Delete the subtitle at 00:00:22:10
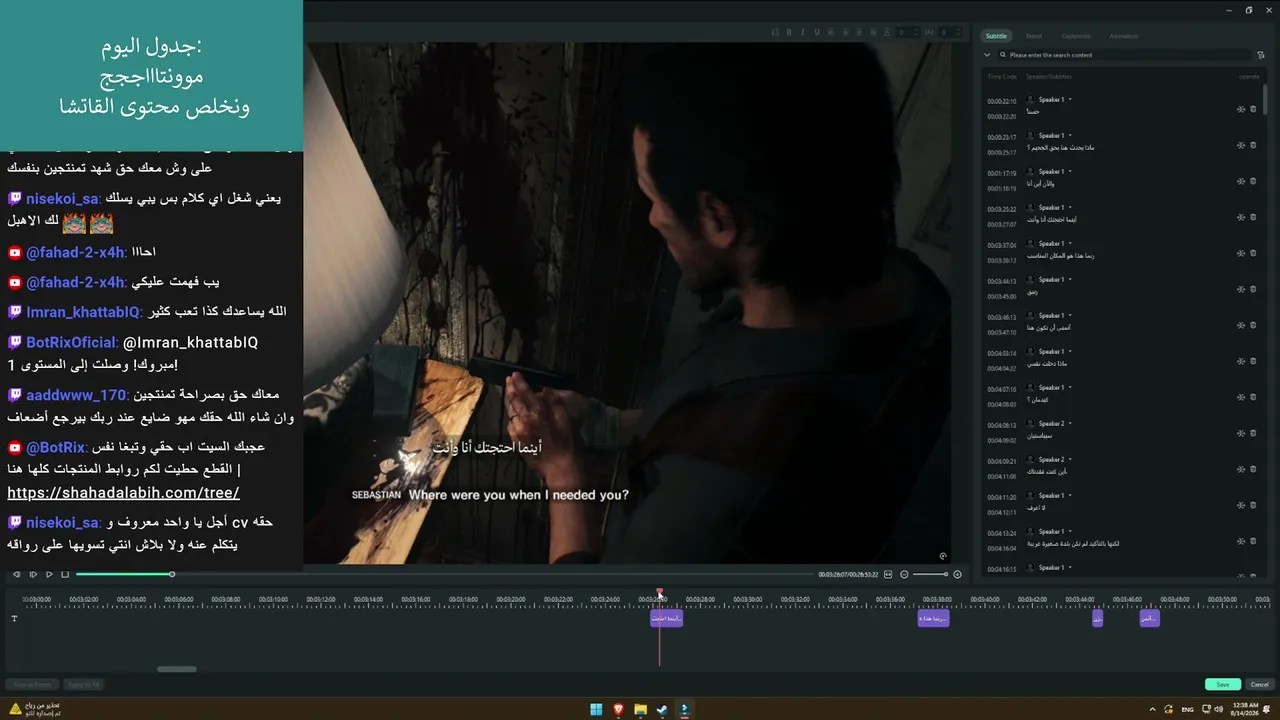1280x720 pixels. 1253,109
